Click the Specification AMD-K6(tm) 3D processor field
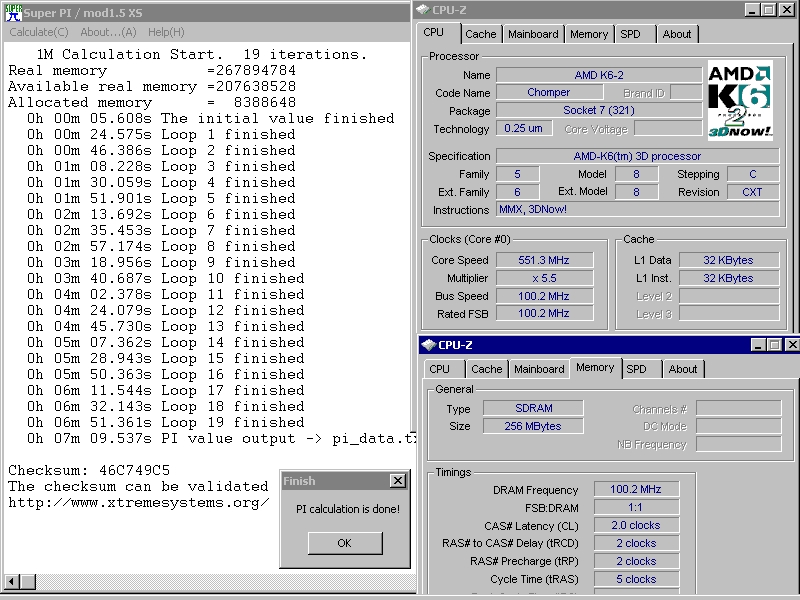 click(637, 156)
